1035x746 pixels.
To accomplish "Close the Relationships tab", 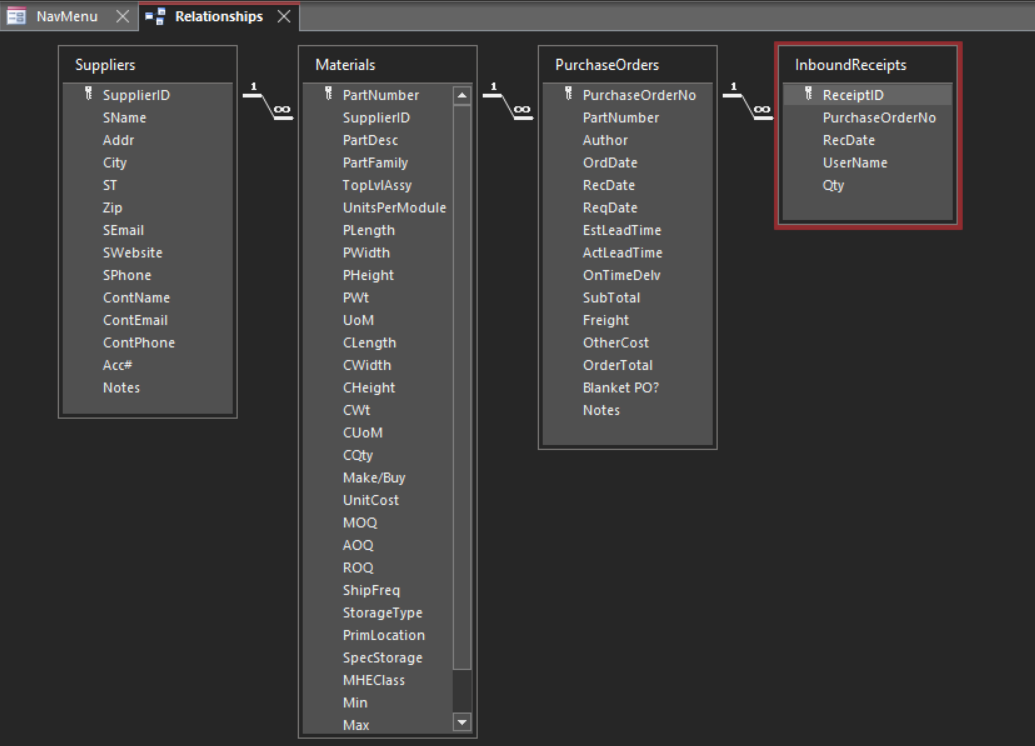I will point(284,16).
